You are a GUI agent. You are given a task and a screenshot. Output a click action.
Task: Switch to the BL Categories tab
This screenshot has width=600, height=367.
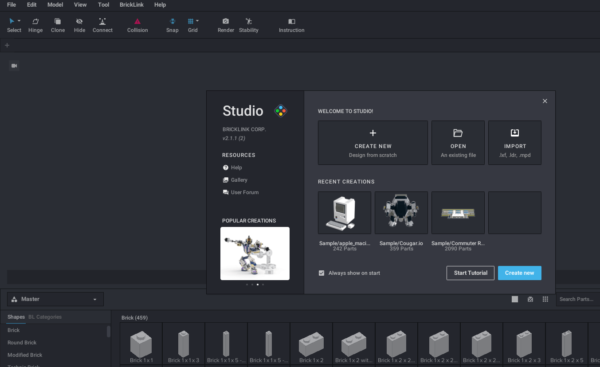tap(45, 317)
